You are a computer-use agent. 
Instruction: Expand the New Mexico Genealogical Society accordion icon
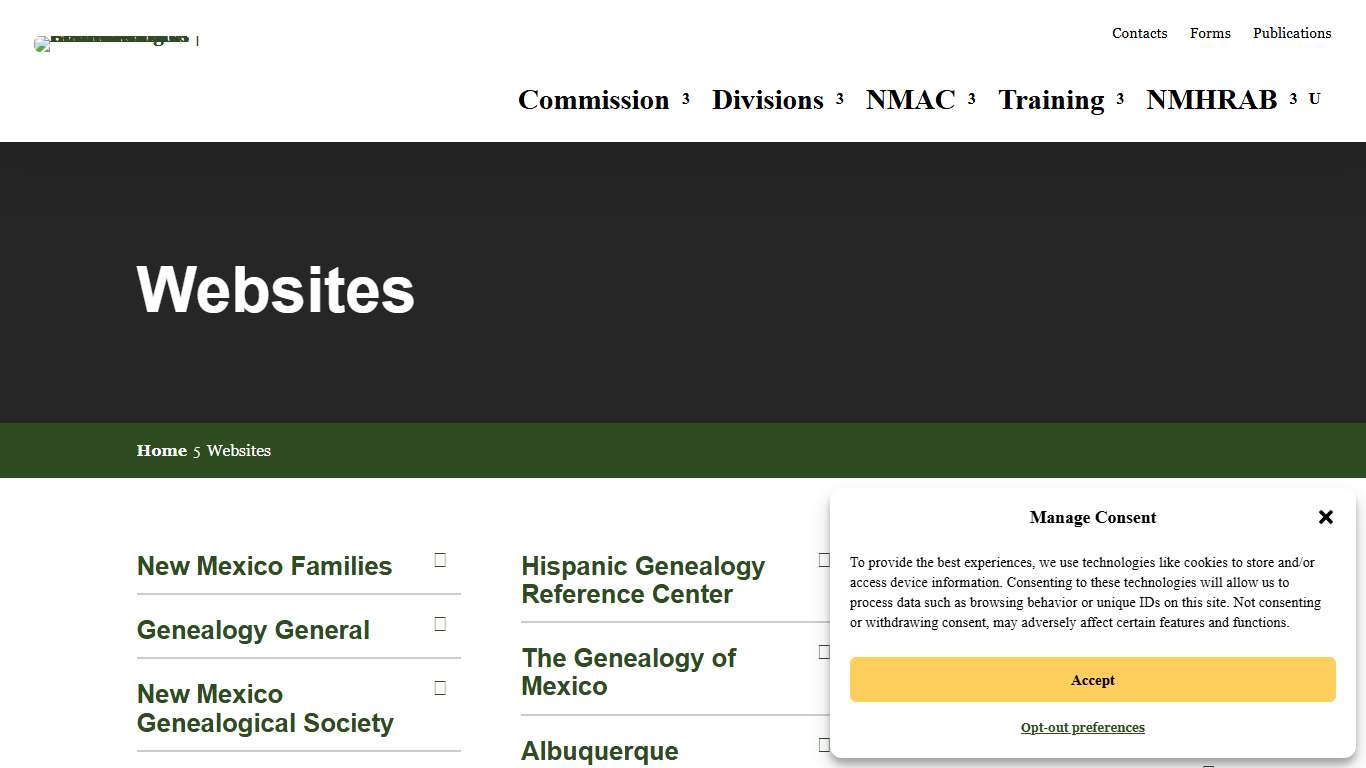439,688
